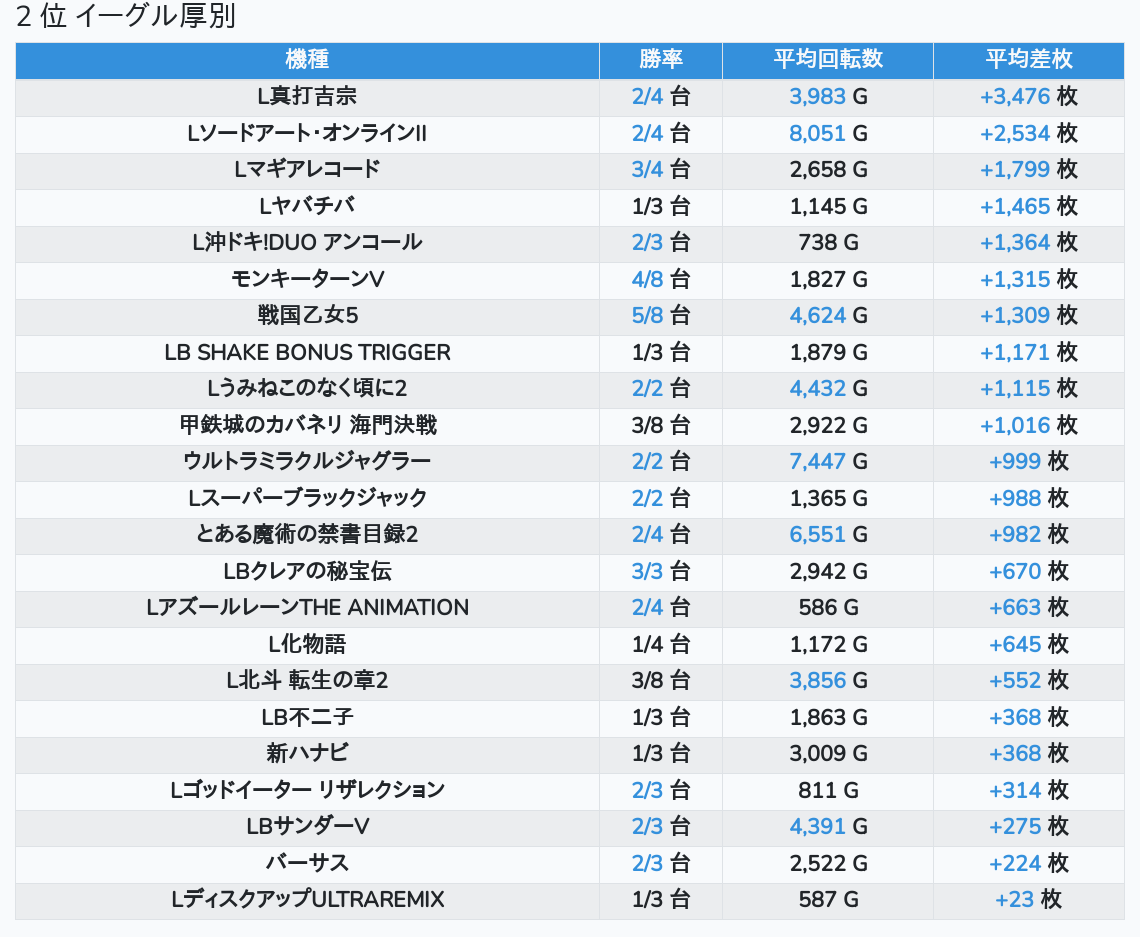This screenshot has height=937, width=1140.
Task: Select the 戦国乙女5 cell
Action: [x=307, y=316]
